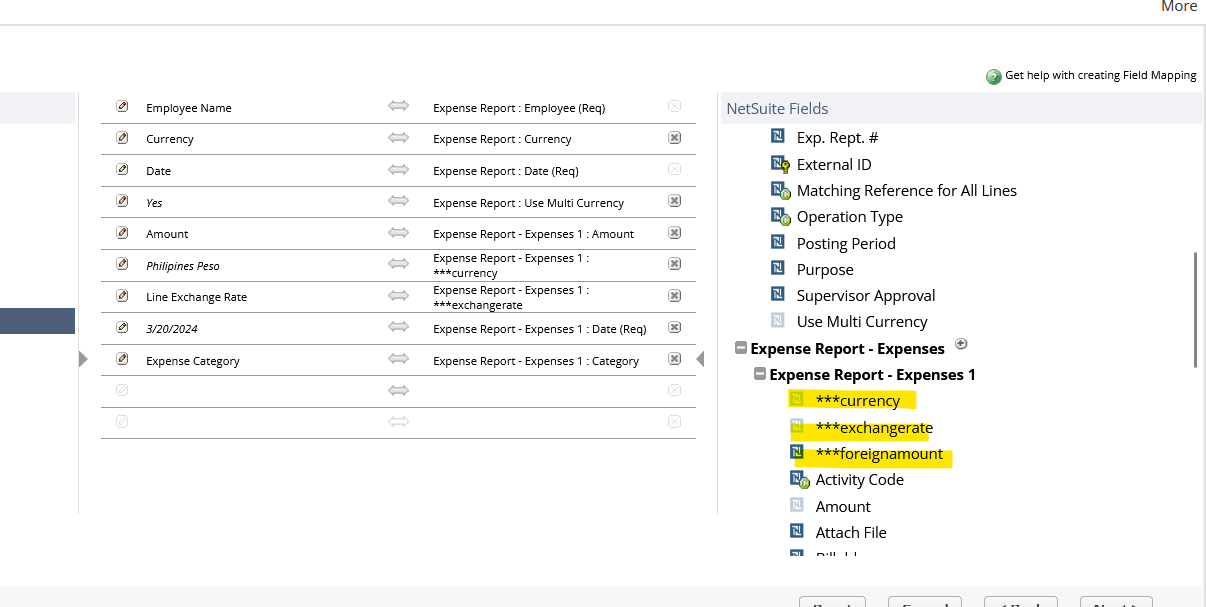Image resolution: width=1206 pixels, height=607 pixels.
Task: Delete the Use Multi Currency mapping row
Action: click(674, 201)
